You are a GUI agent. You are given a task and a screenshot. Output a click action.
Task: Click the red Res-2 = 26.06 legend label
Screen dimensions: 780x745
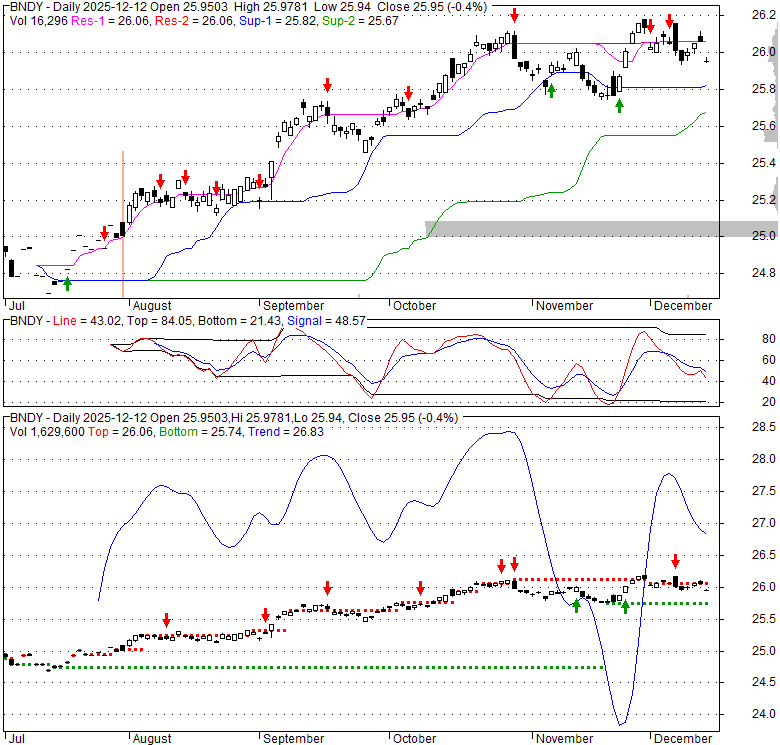click(194, 21)
